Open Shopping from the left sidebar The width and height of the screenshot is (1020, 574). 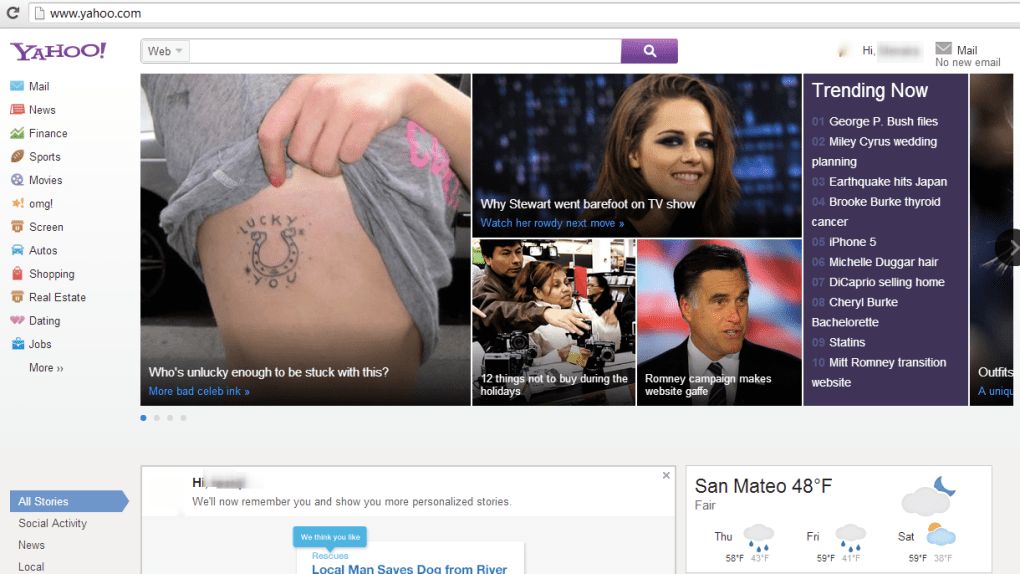pyautogui.click(x=51, y=274)
